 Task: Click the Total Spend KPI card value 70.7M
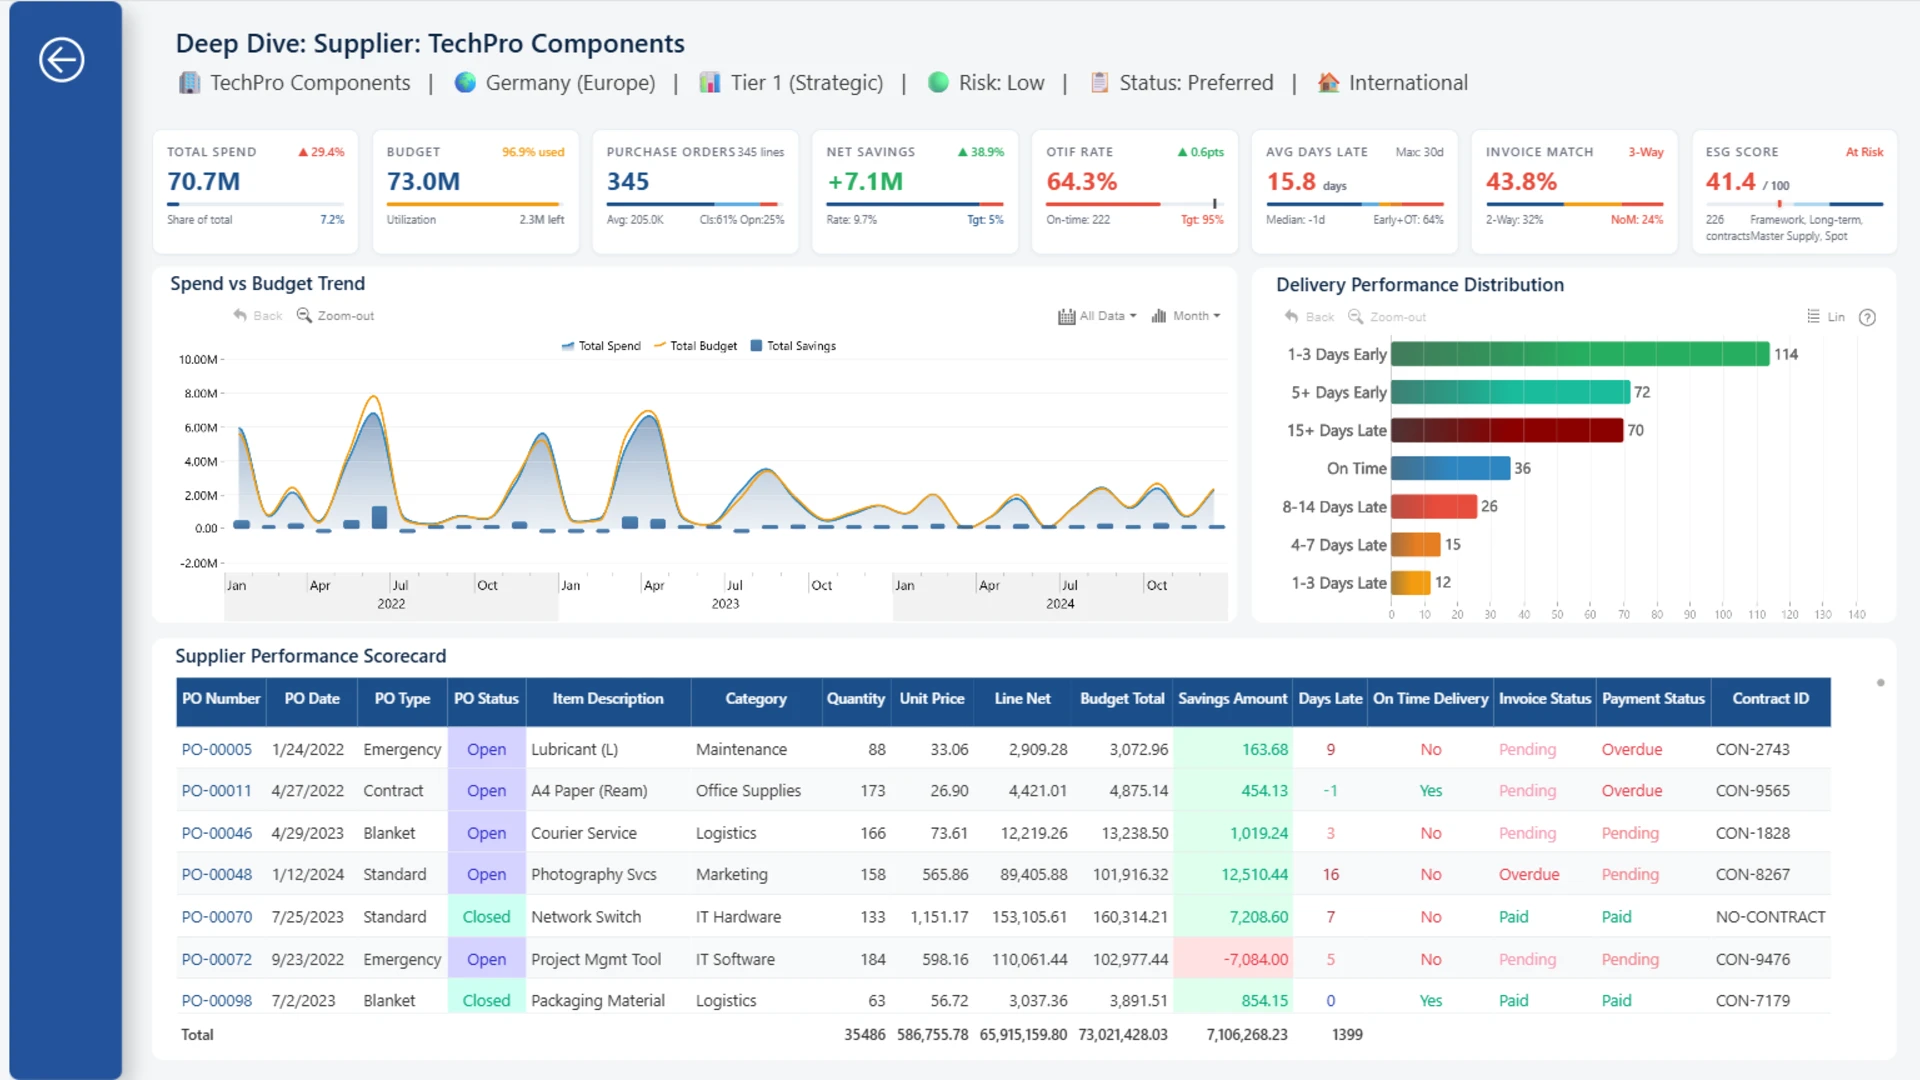(x=204, y=182)
